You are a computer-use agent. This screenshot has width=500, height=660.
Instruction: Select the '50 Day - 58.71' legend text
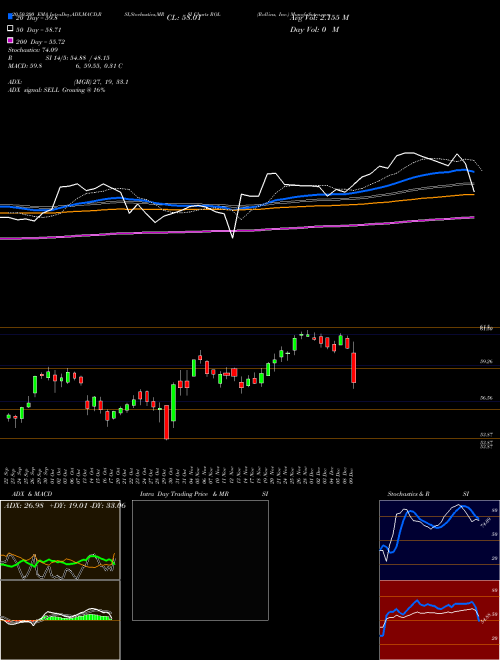pyautogui.click(x=39, y=30)
